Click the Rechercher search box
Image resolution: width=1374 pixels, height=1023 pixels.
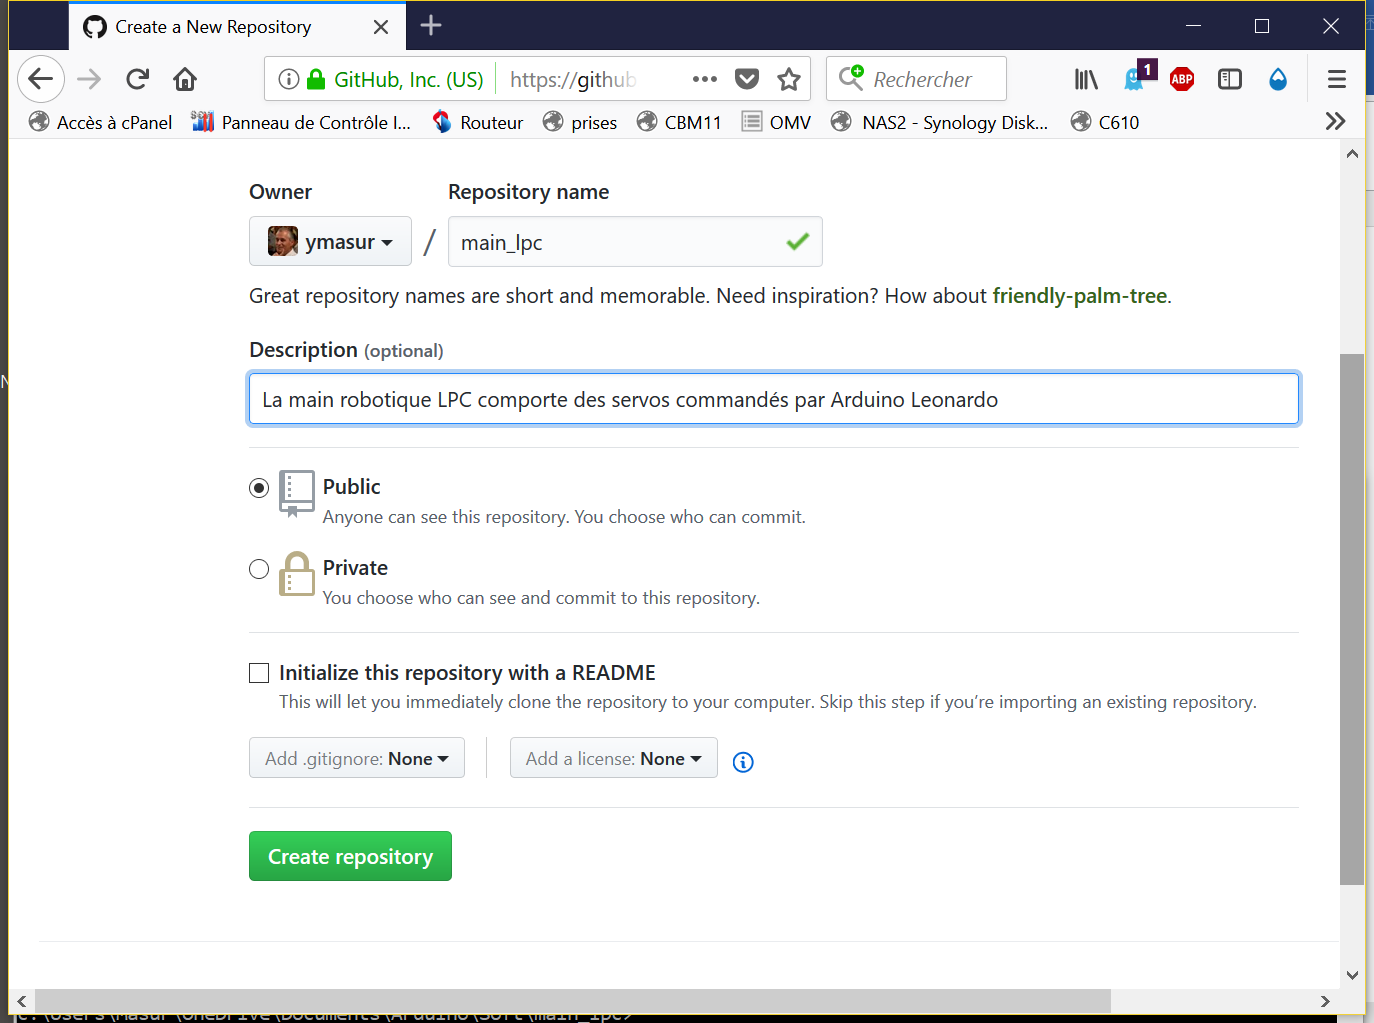916,79
